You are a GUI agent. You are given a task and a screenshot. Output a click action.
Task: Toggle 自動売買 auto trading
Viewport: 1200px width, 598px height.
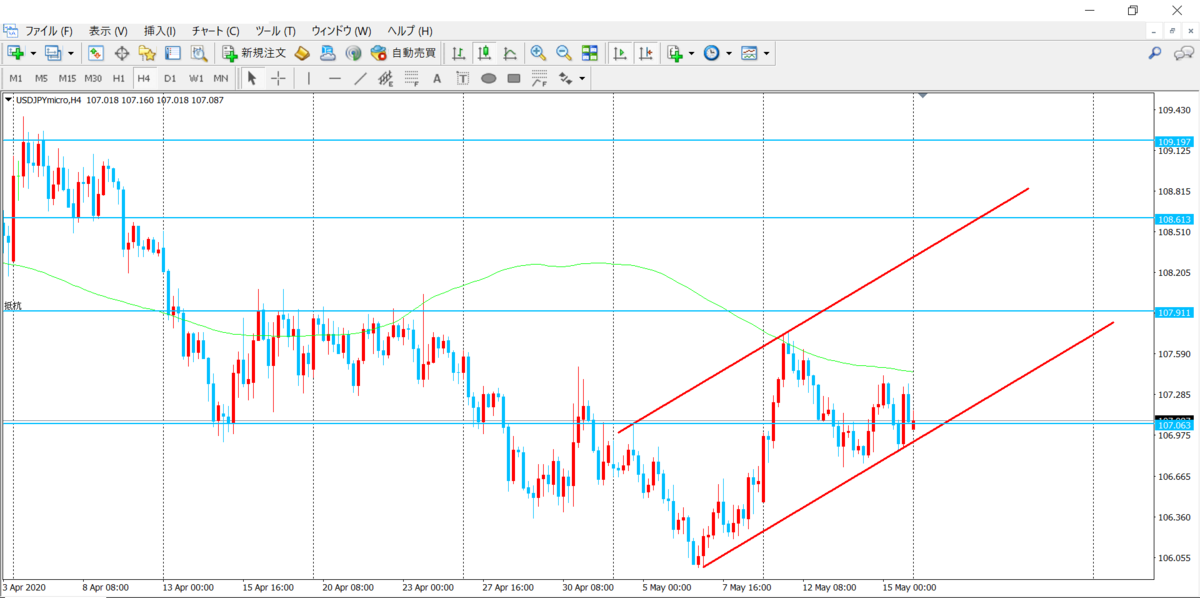pyautogui.click(x=402, y=53)
